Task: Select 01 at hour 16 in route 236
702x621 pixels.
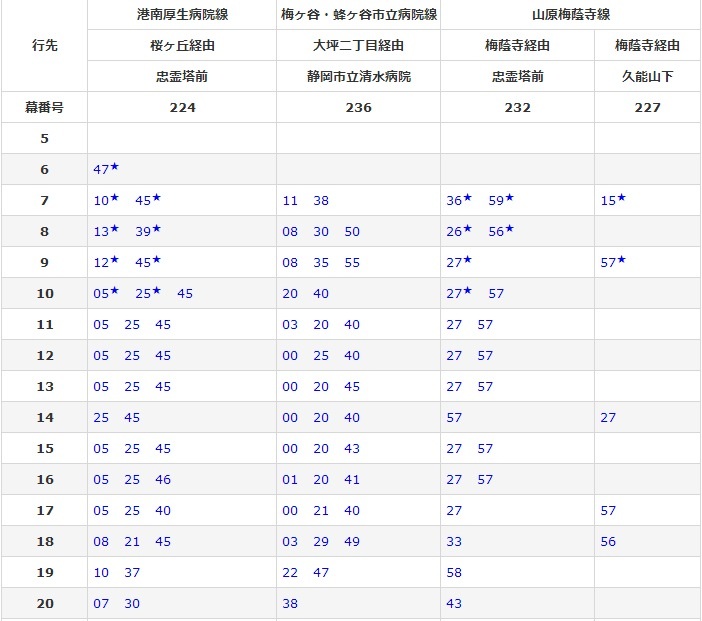Action: click(290, 480)
